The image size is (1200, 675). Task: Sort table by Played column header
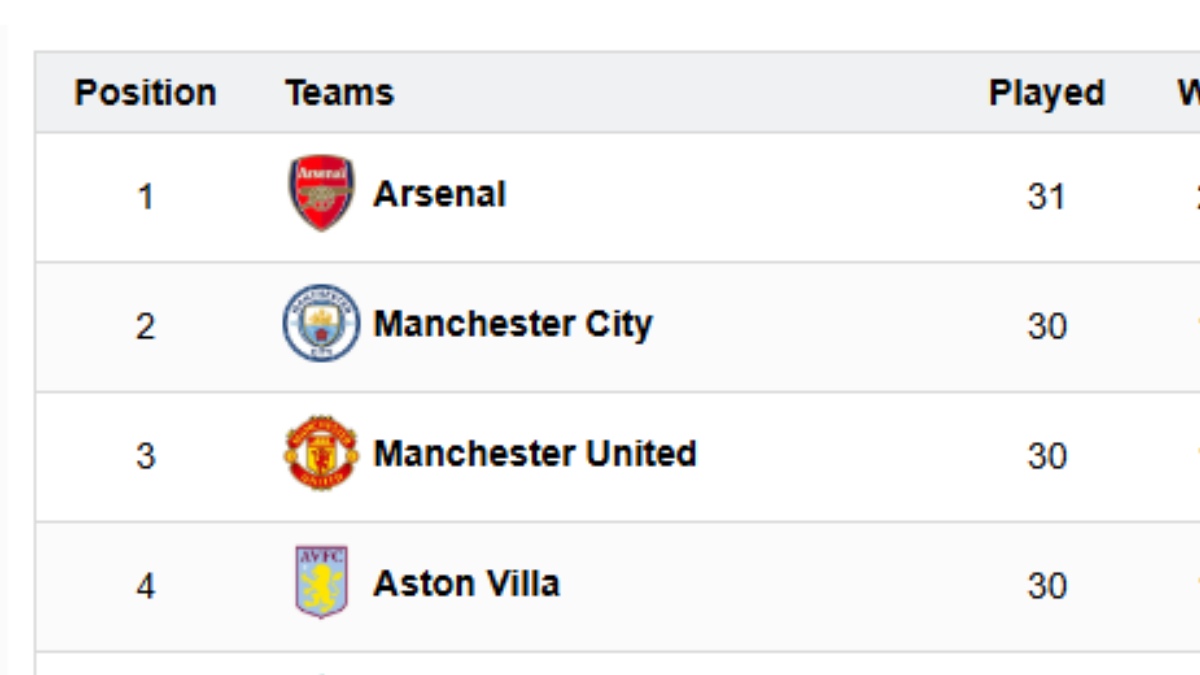click(1046, 93)
